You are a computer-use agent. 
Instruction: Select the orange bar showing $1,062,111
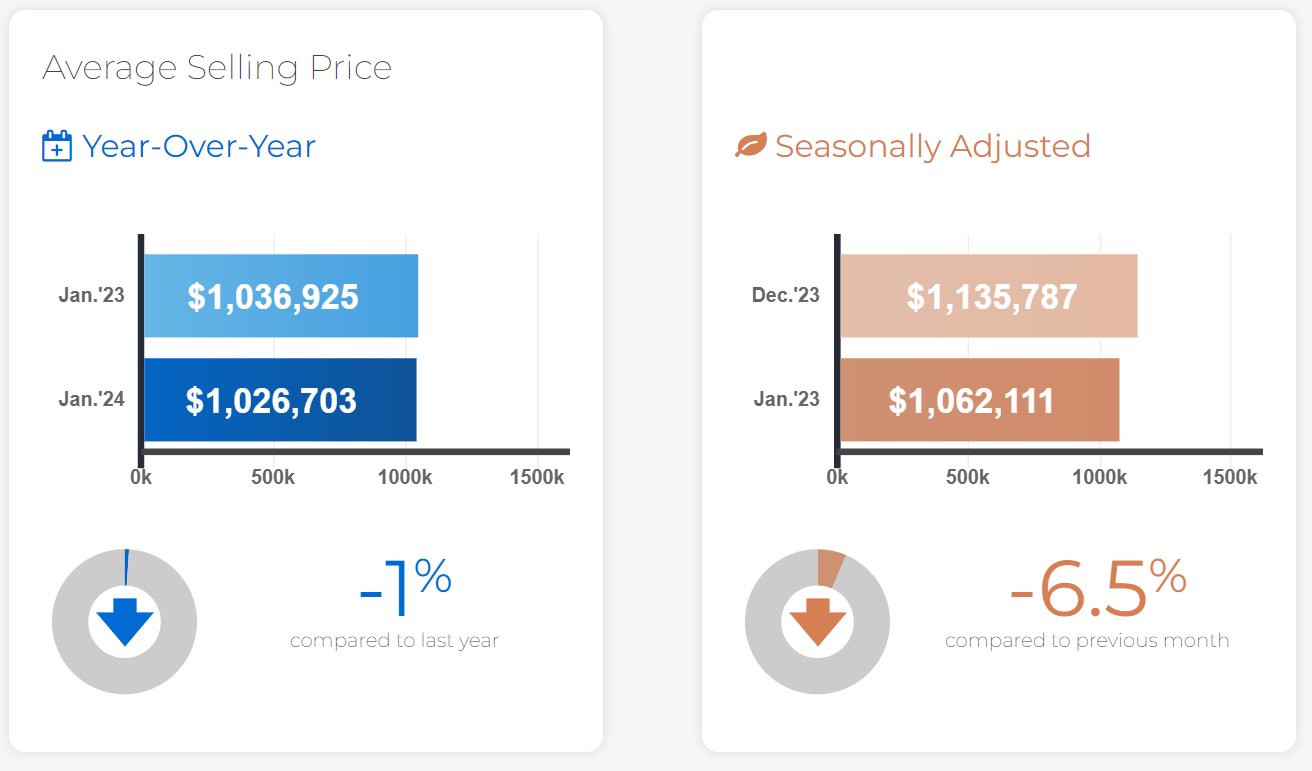979,400
